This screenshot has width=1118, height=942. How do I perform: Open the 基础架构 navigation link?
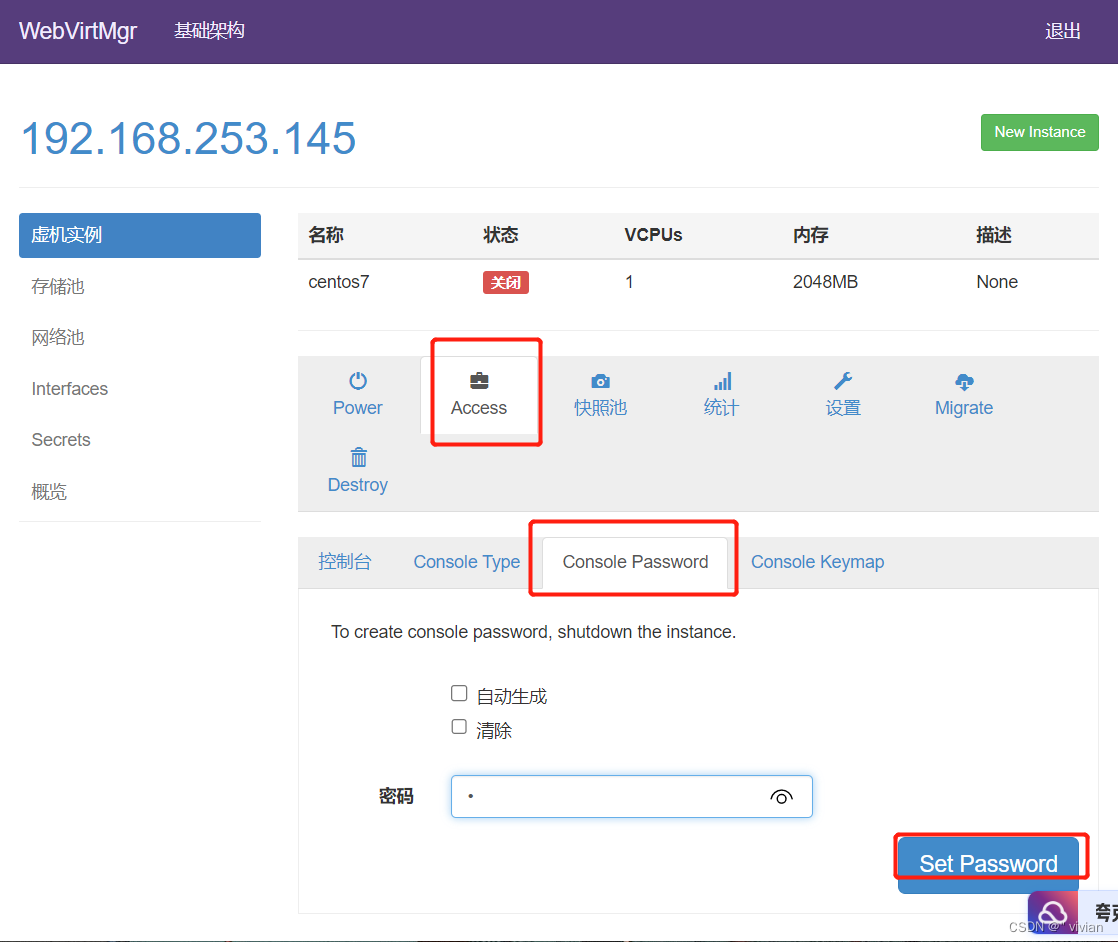point(210,31)
